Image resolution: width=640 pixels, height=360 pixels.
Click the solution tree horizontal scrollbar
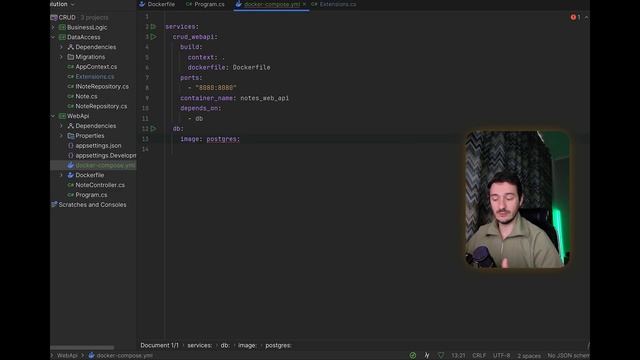coord(82,348)
